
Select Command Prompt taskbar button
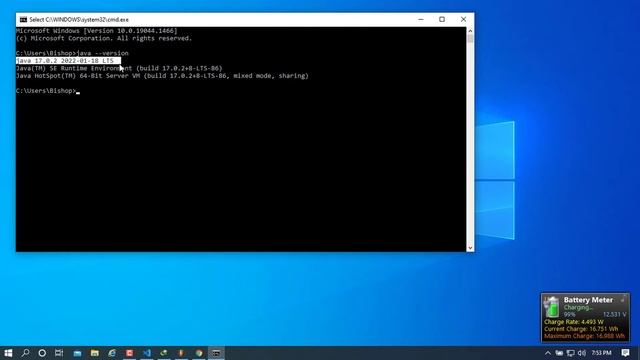click(x=216, y=353)
